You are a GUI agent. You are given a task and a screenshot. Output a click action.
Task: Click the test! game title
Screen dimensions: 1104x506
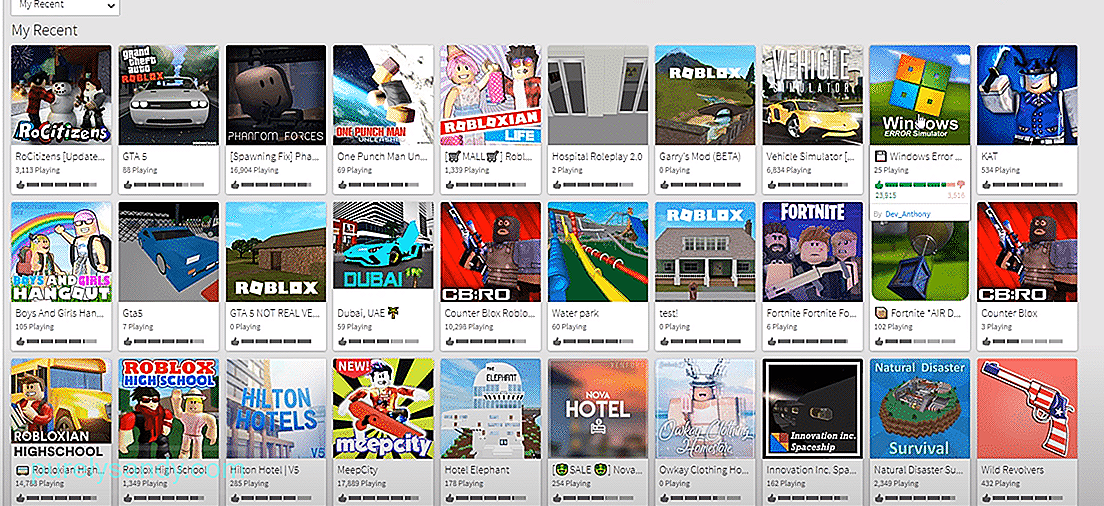(x=670, y=313)
